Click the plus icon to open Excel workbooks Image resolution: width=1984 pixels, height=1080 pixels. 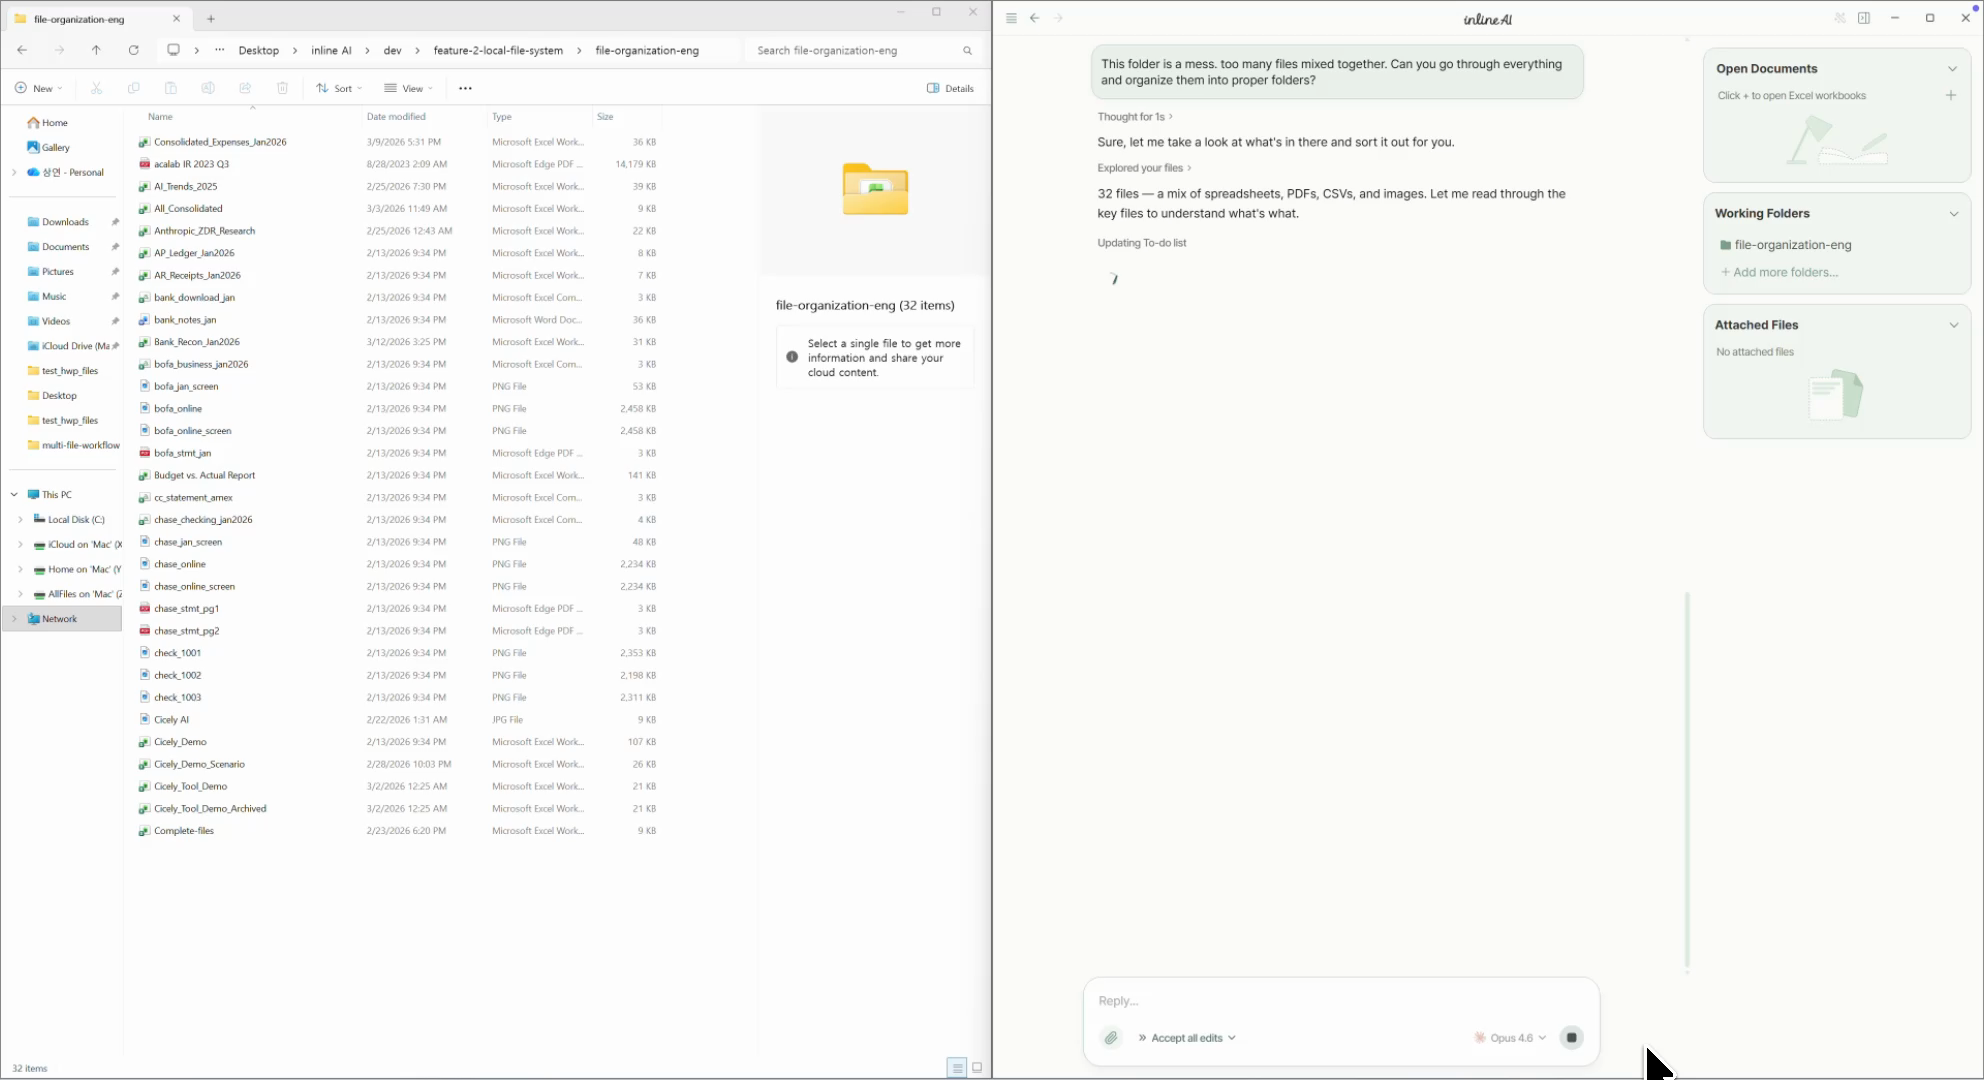pyautogui.click(x=1950, y=95)
